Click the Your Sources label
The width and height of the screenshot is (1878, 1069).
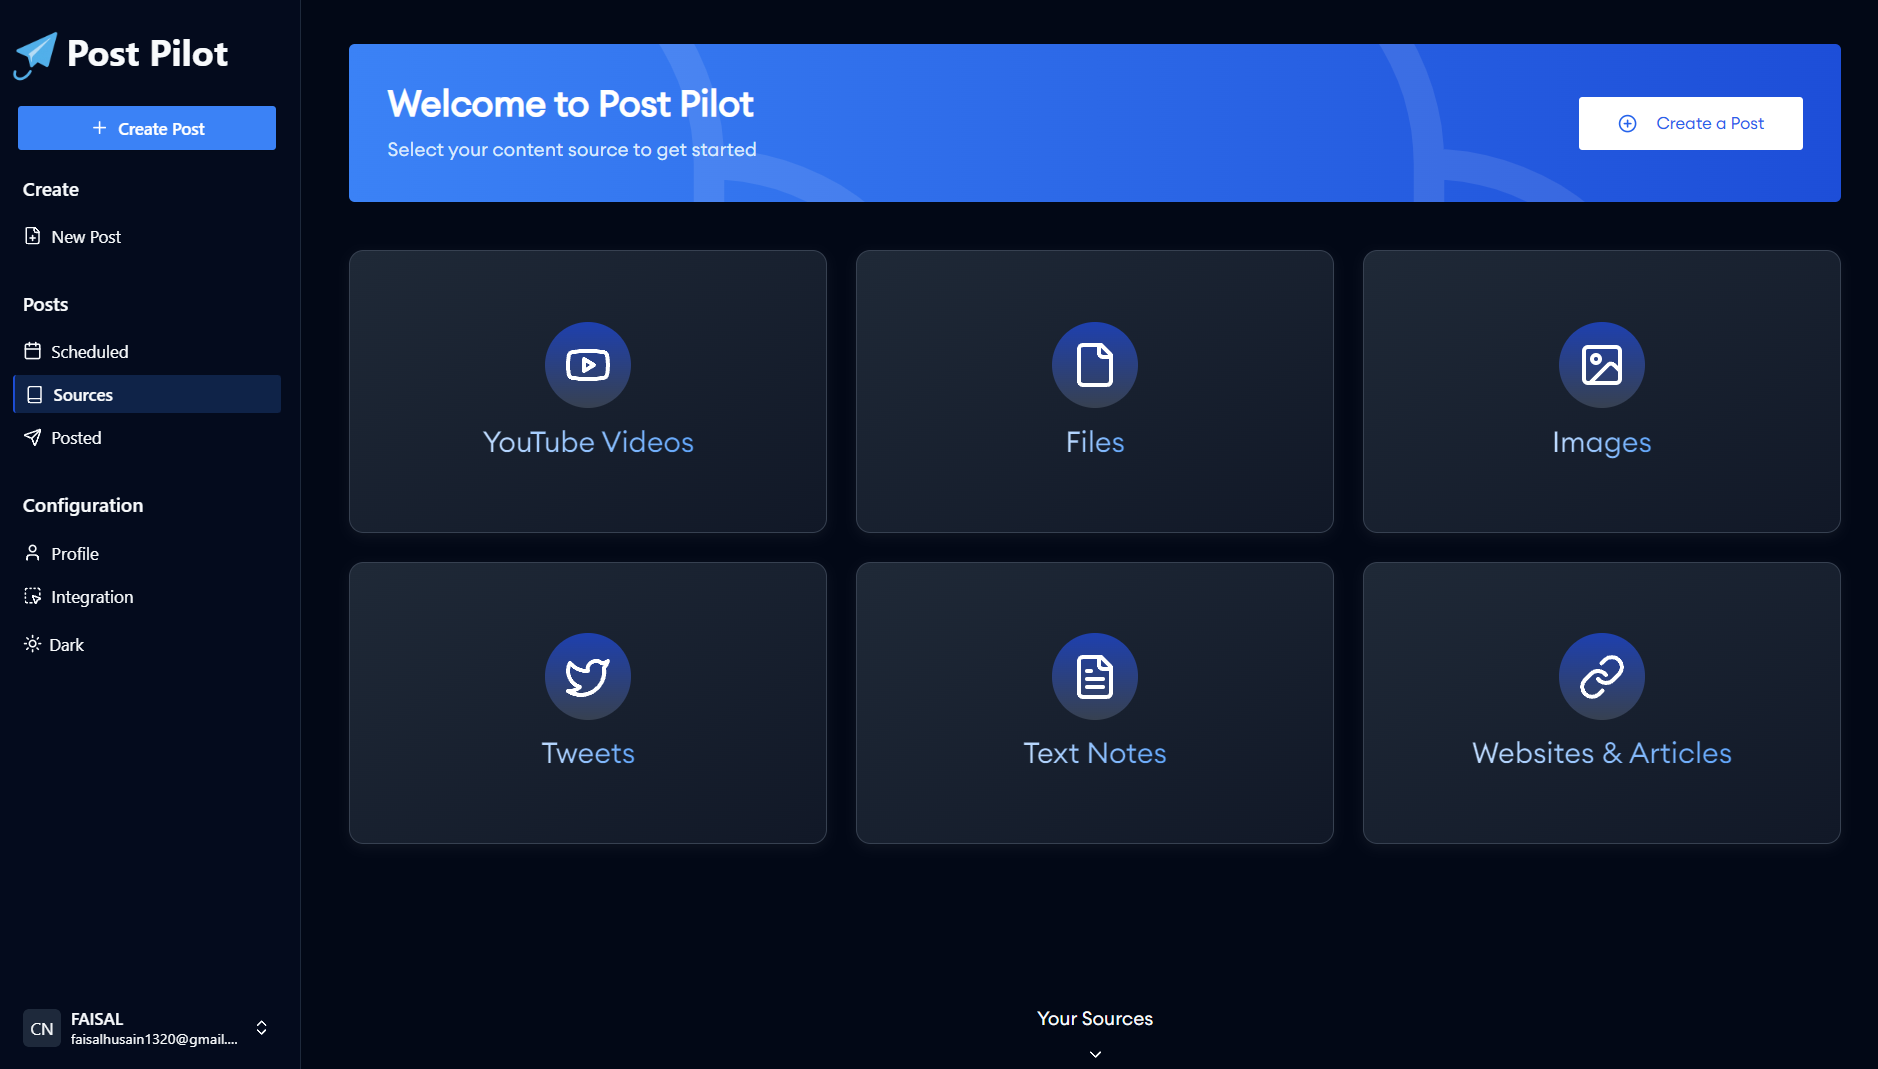click(x=1095, y=1018)
